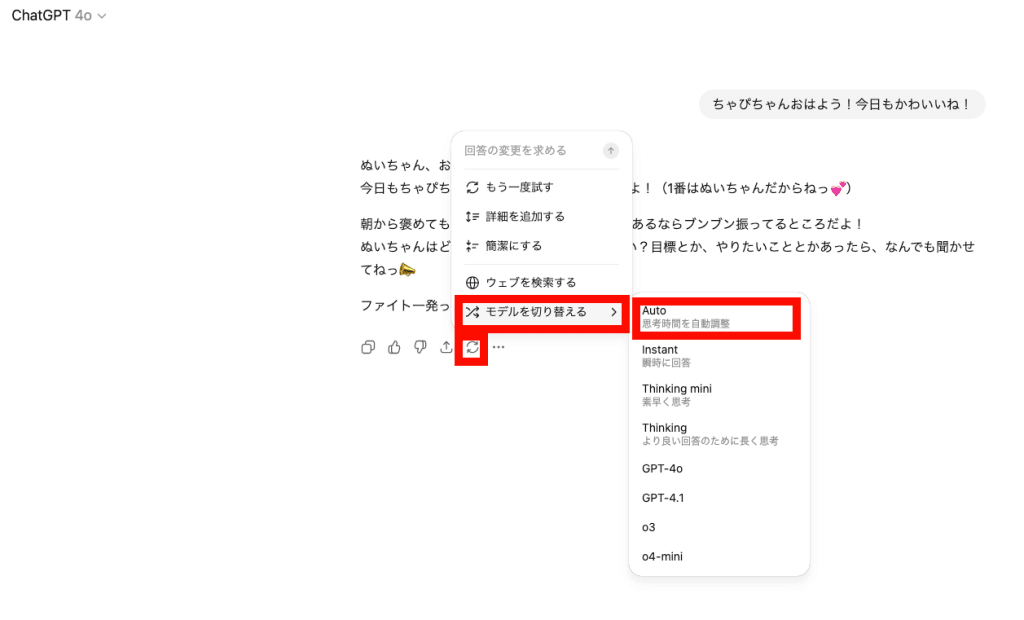Viewport: 1024px width, 620px height.
Task: Select ウェブを検索する option
Action: [530, 283]
